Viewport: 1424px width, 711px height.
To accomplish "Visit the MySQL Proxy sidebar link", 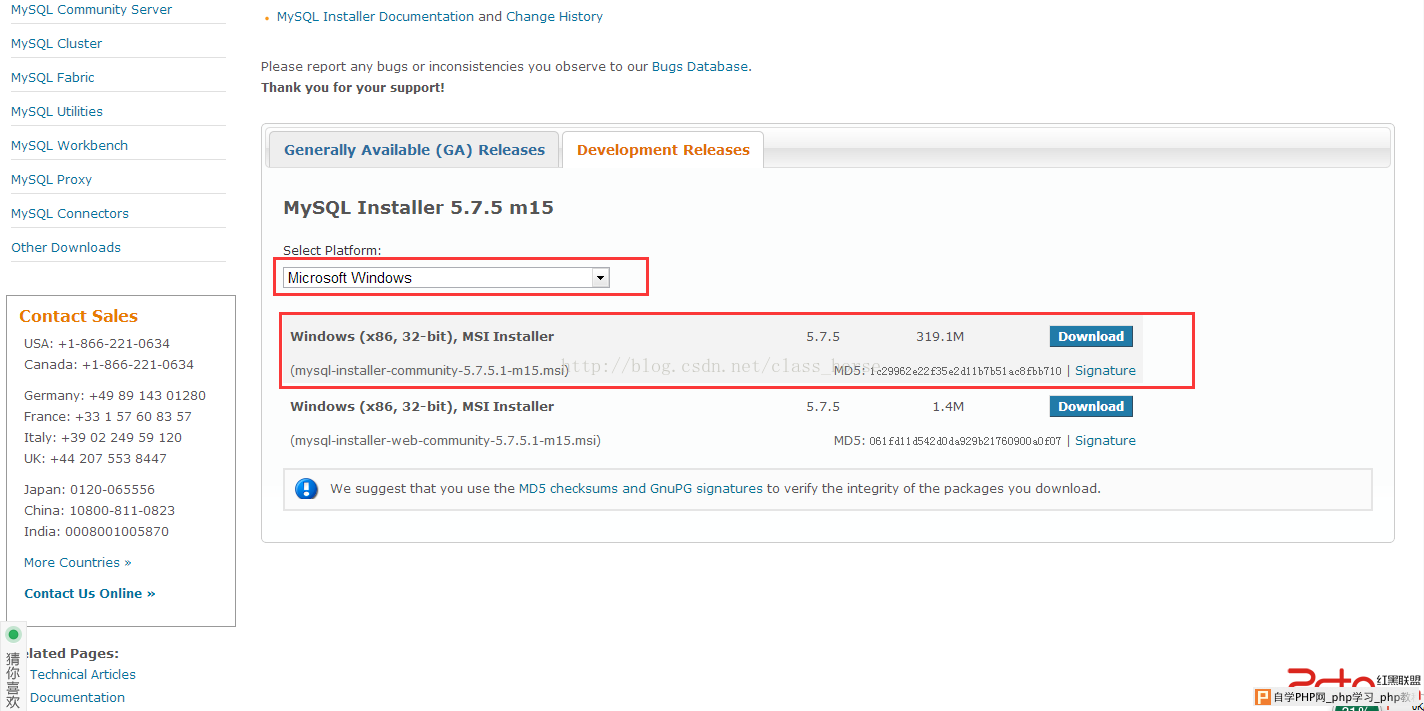I will coord(51,180).
